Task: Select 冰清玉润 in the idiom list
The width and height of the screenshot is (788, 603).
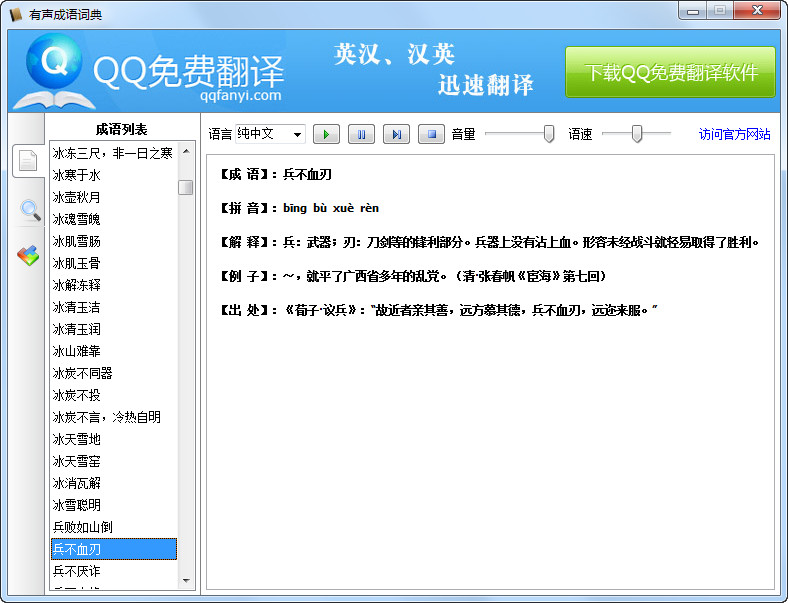Action: click(x=114, y=329)
